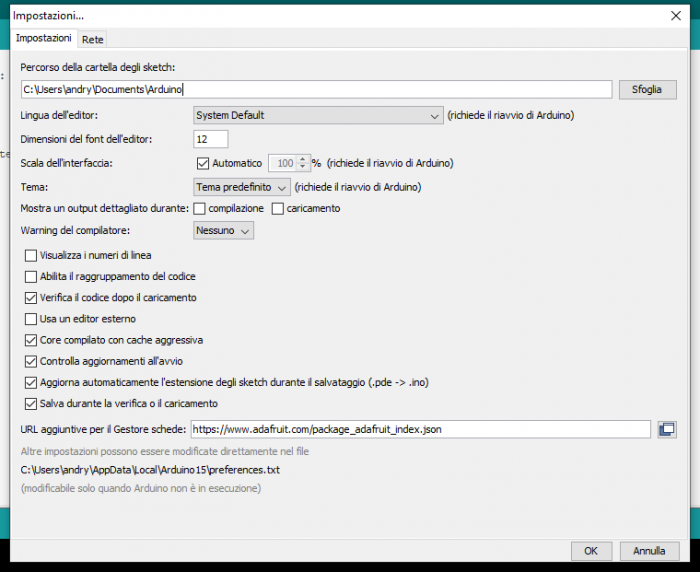Enable Visualizza i numeri di linea checkbox

(30, 255)
